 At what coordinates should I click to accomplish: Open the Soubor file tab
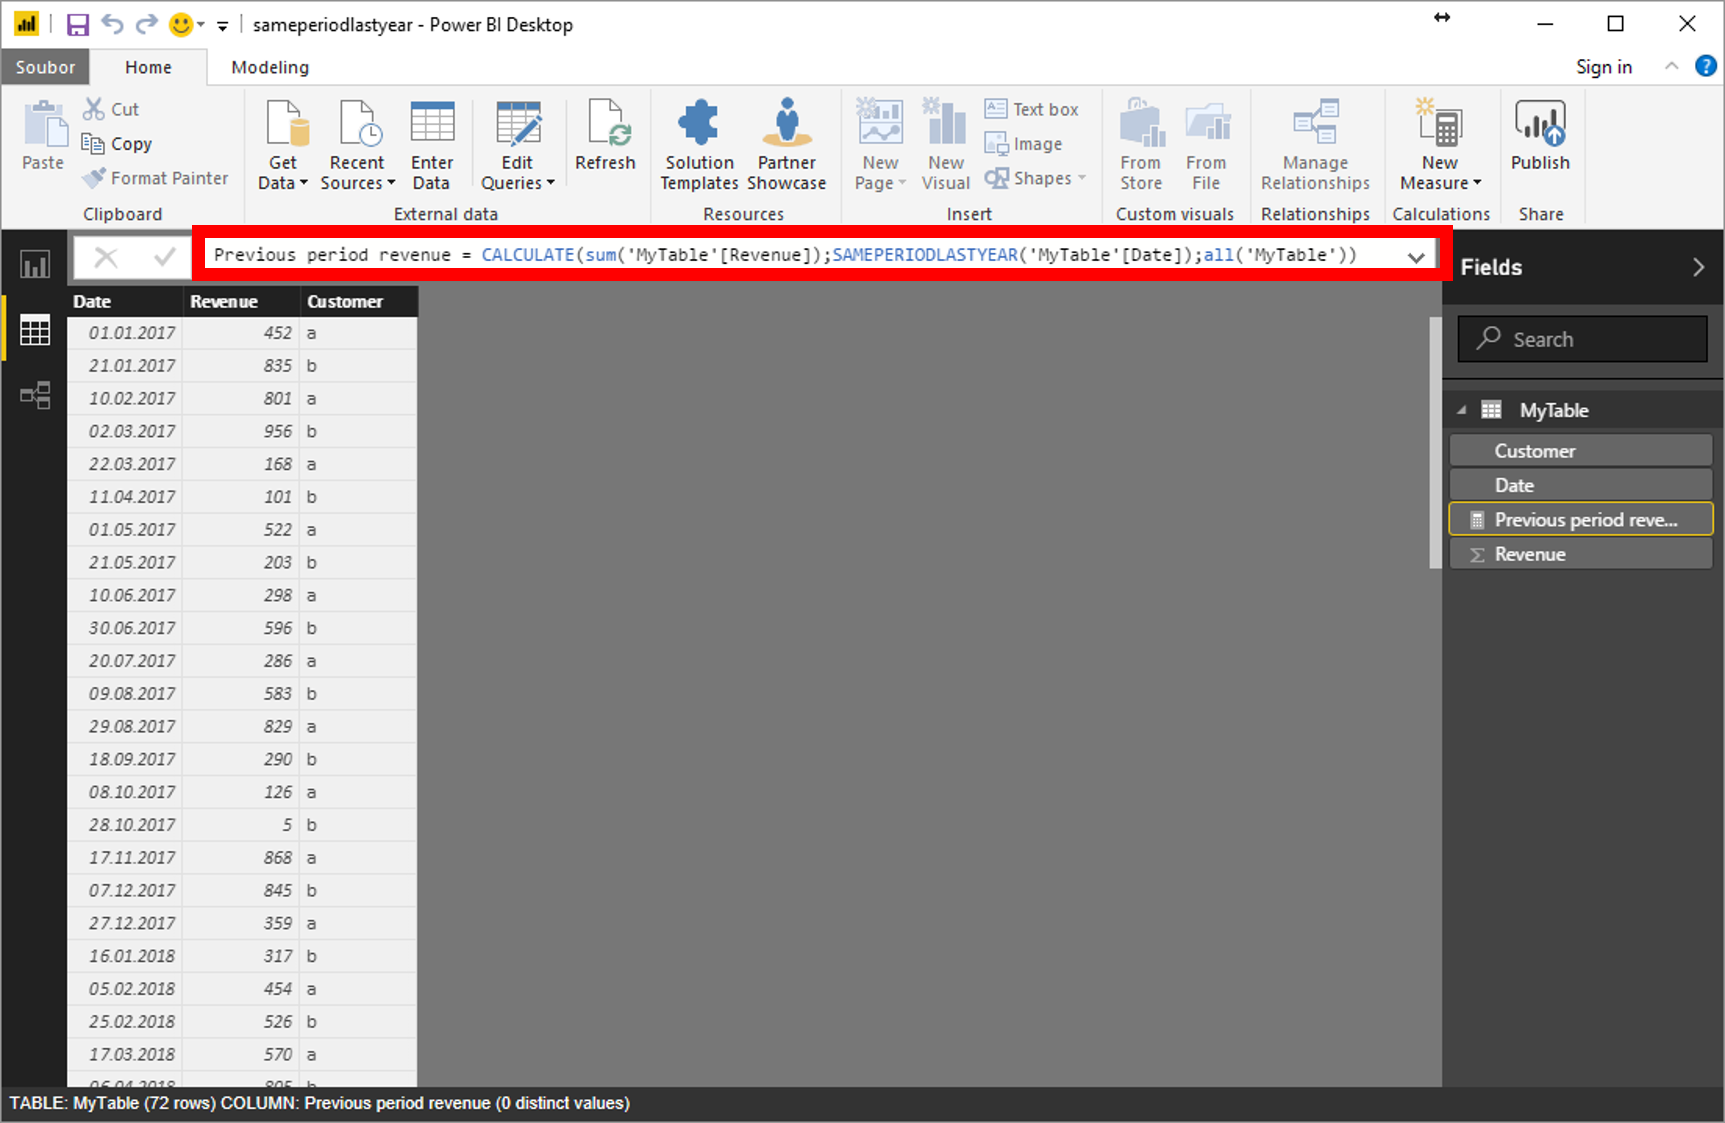tap(45, 67)
